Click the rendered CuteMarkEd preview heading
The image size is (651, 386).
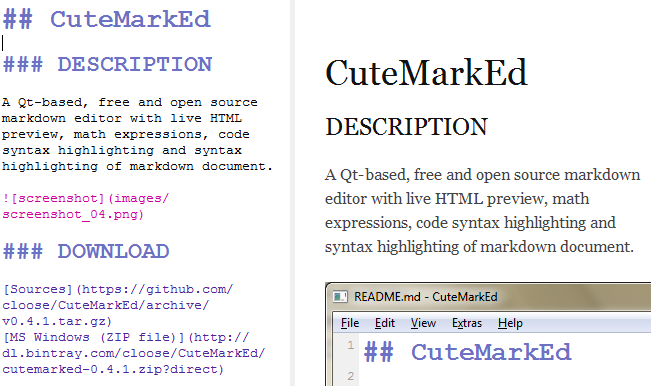click(426, 73)
